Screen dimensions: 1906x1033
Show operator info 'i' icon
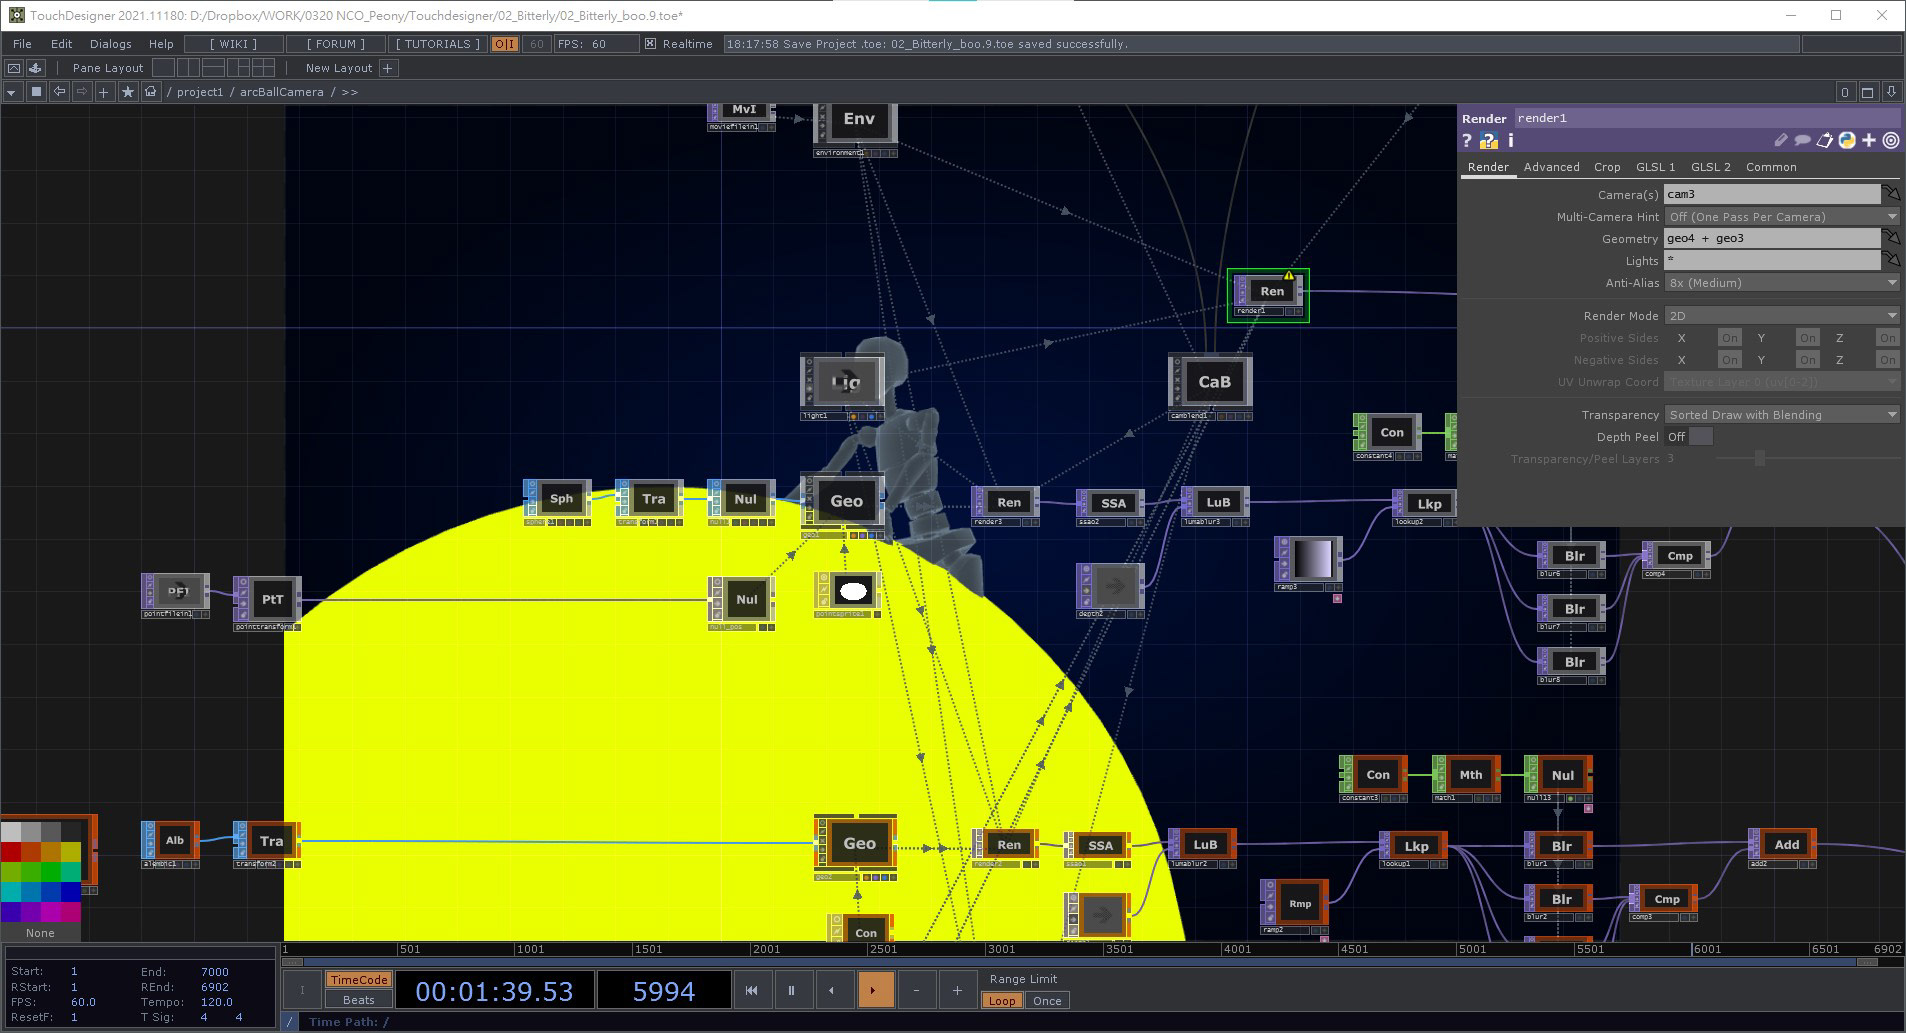[x=1511, y=141]
